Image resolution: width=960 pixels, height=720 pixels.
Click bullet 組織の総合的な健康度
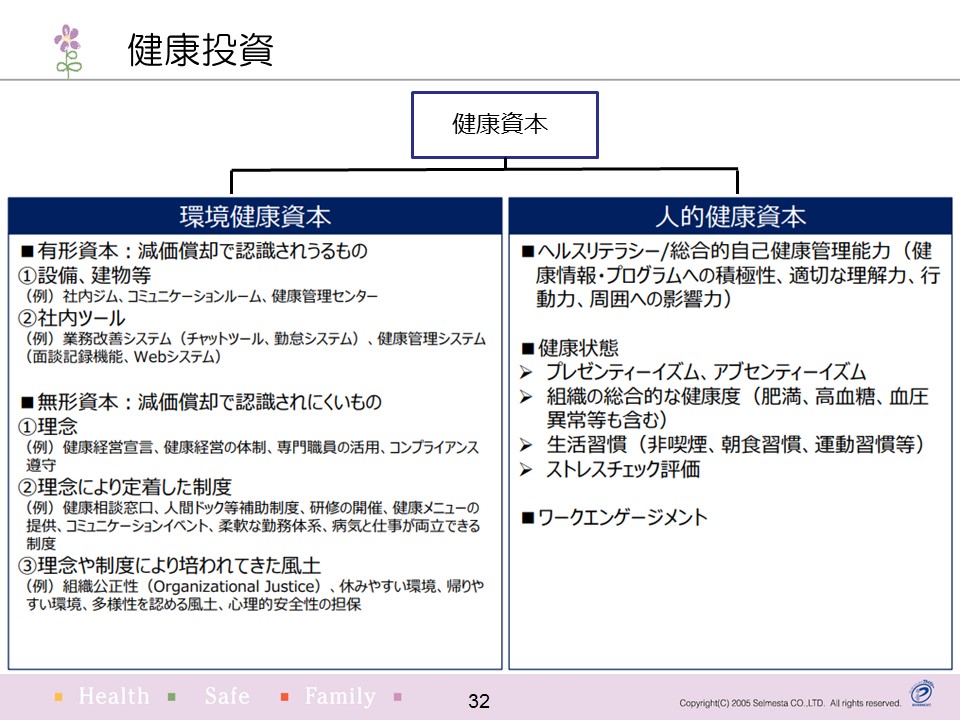724,408
